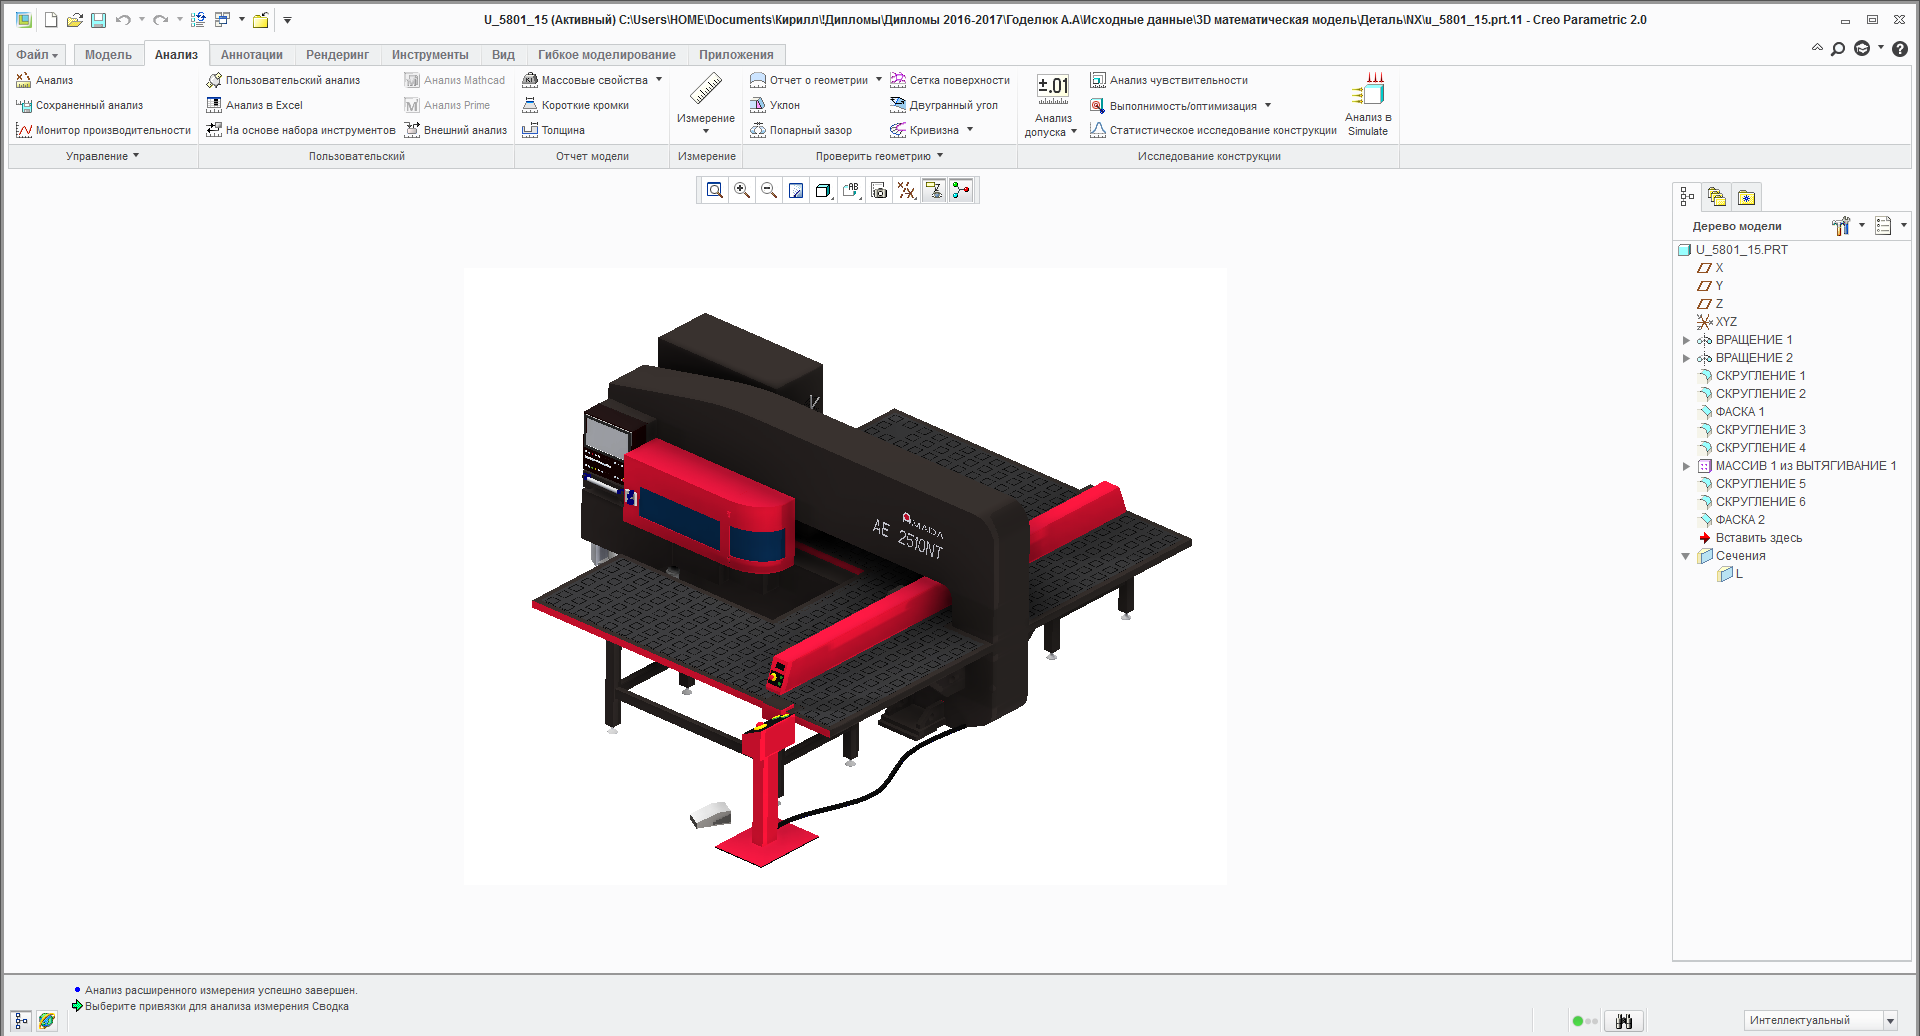Click Уклон draft analysis

(775, 105)
